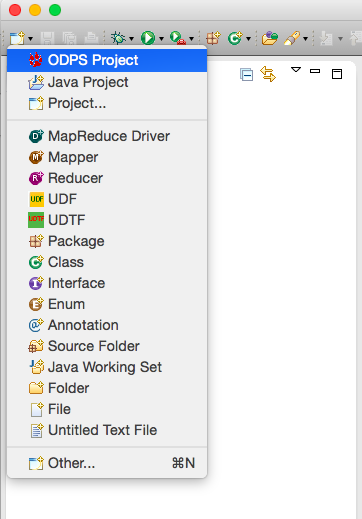Open the New Class dropdown arrow

coord(248,39)
